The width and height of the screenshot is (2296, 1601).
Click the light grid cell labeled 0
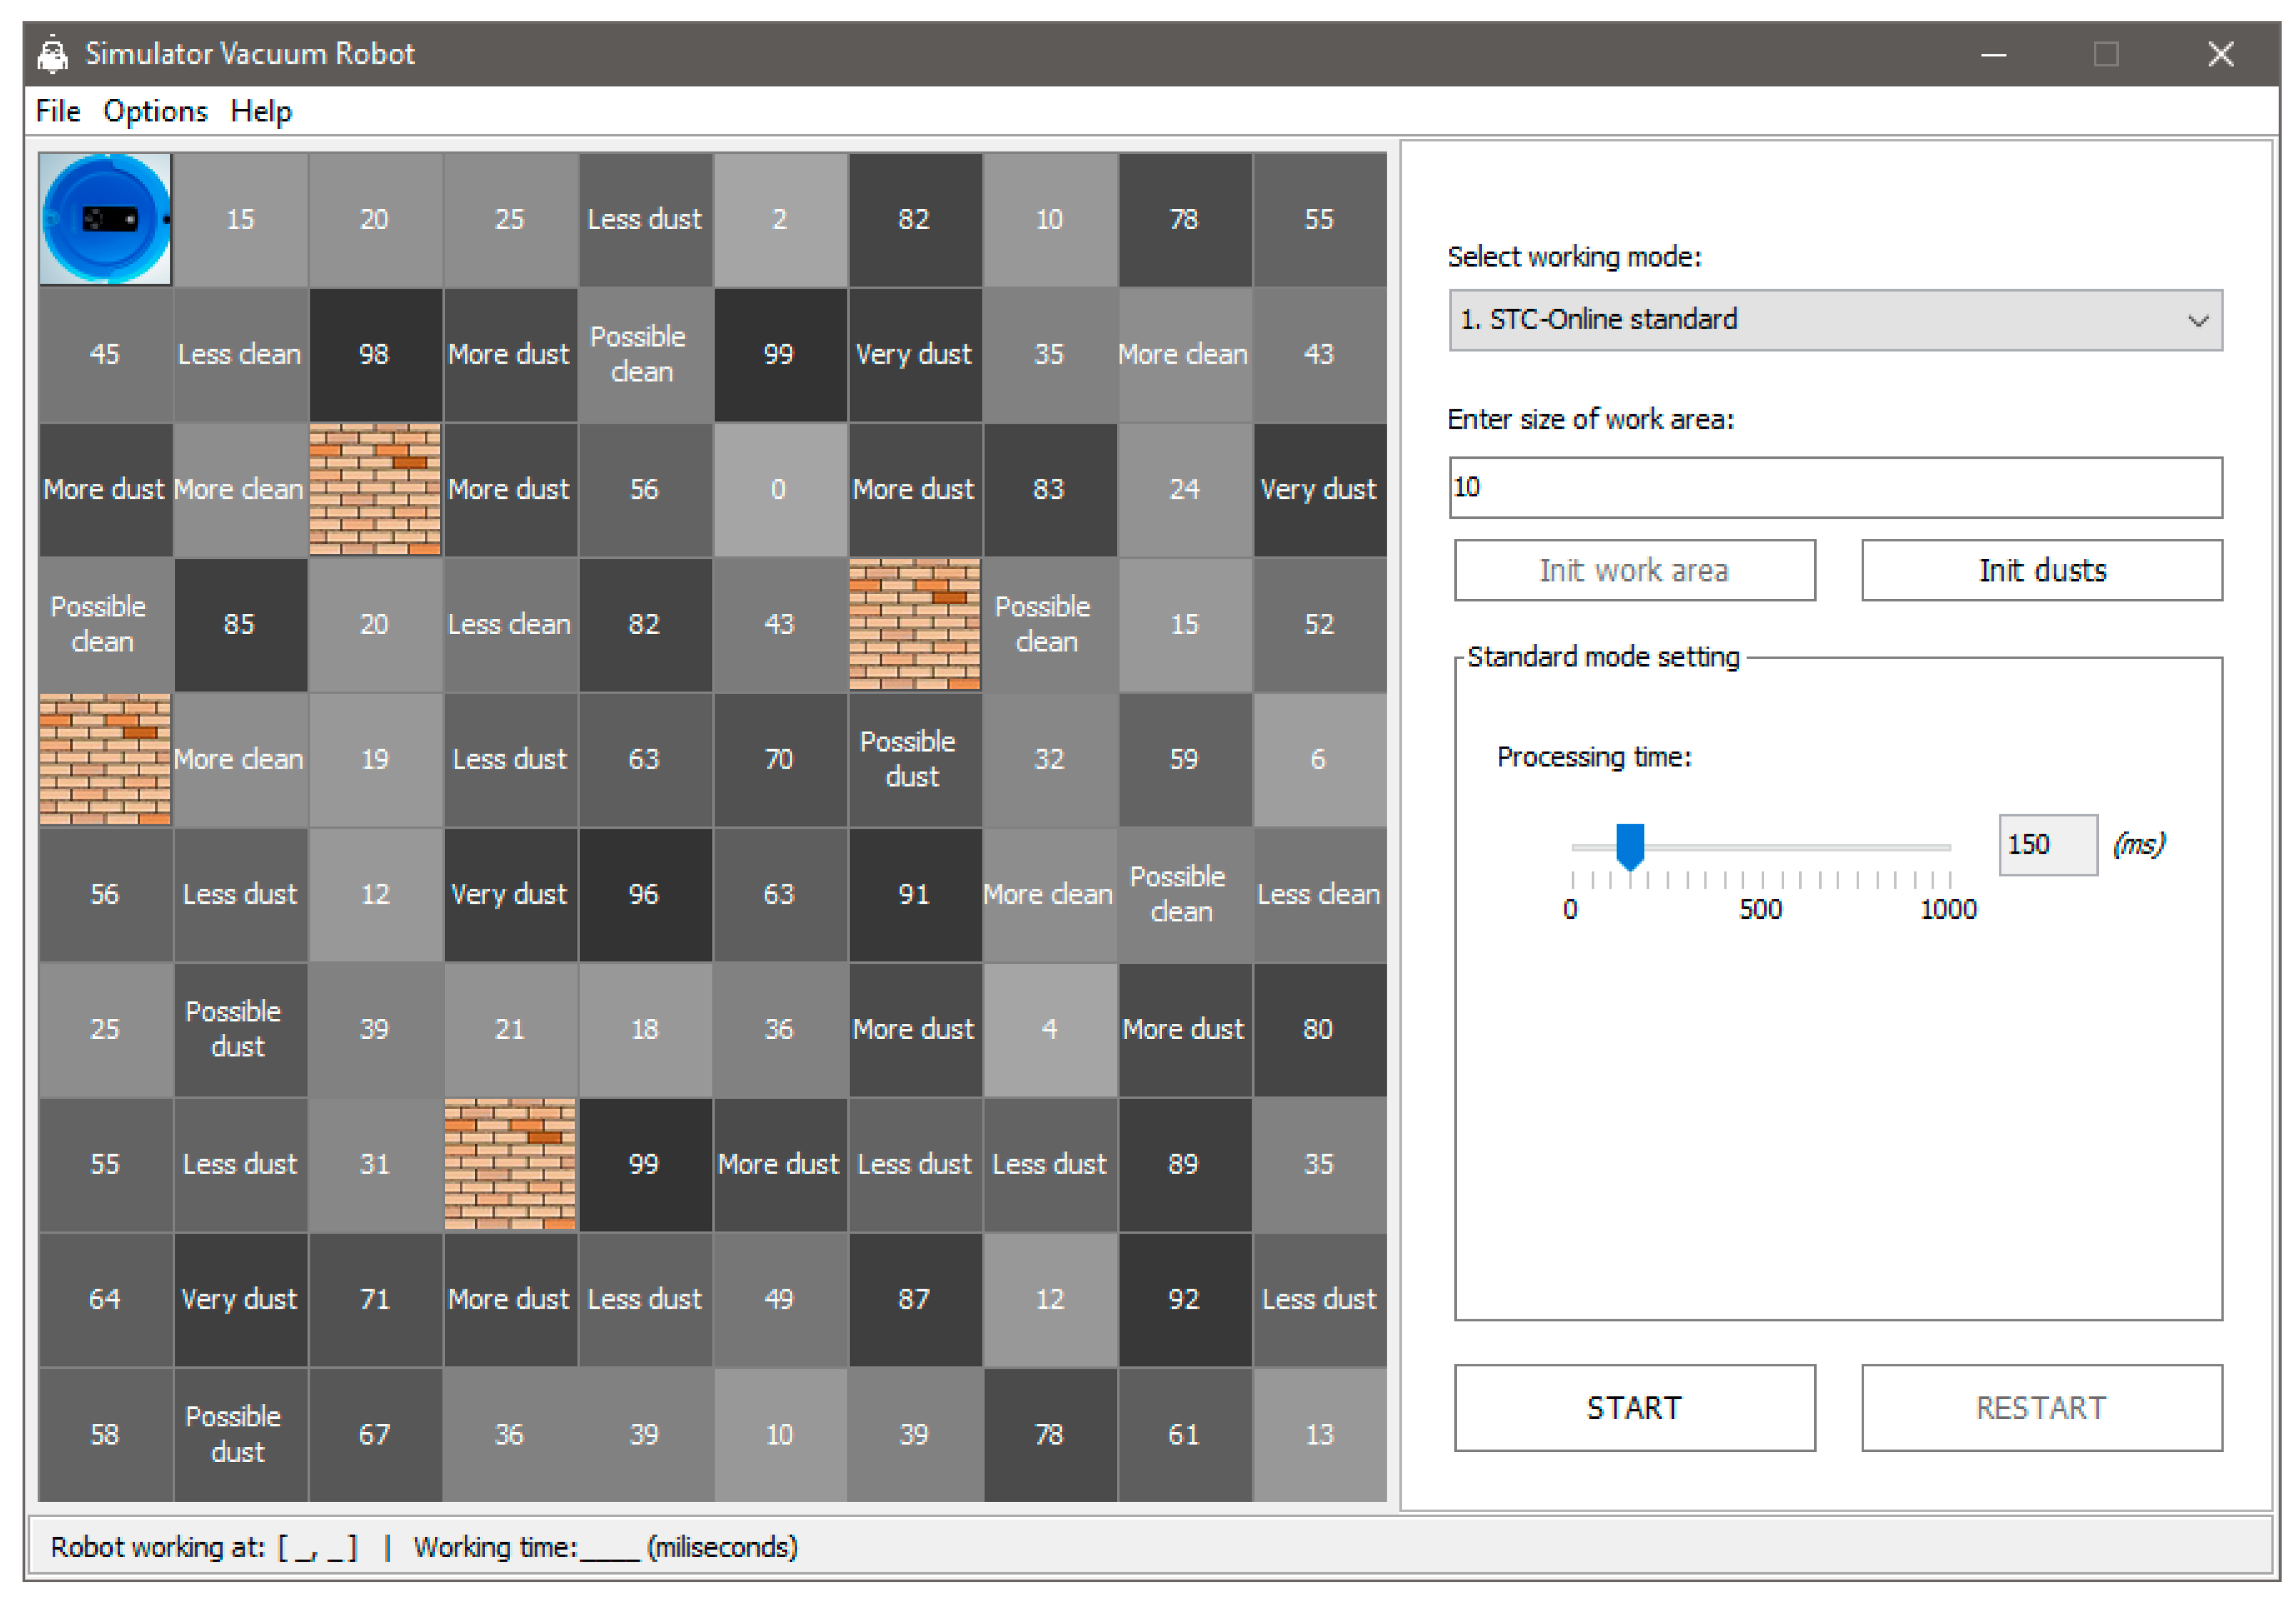tap(779, 489)
